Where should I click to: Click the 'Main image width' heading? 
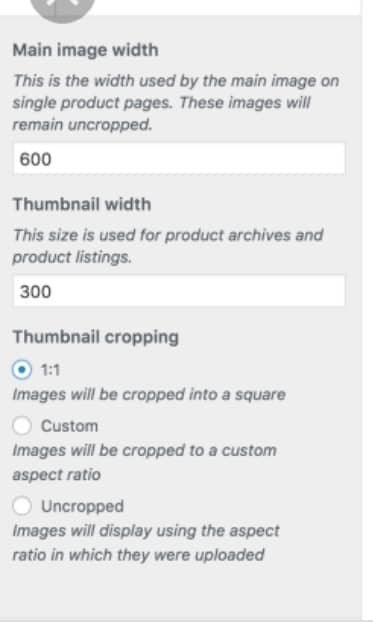coord(86,50)
